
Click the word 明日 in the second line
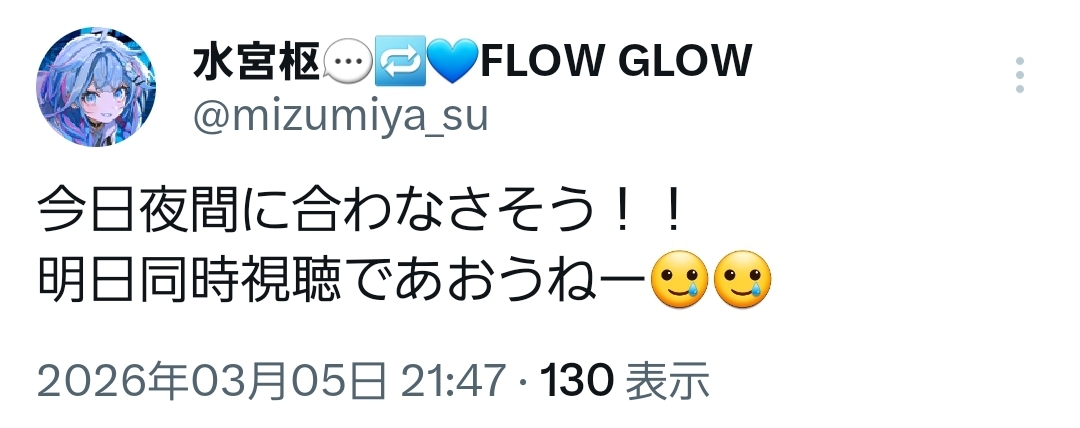click(x=85, y=280)
